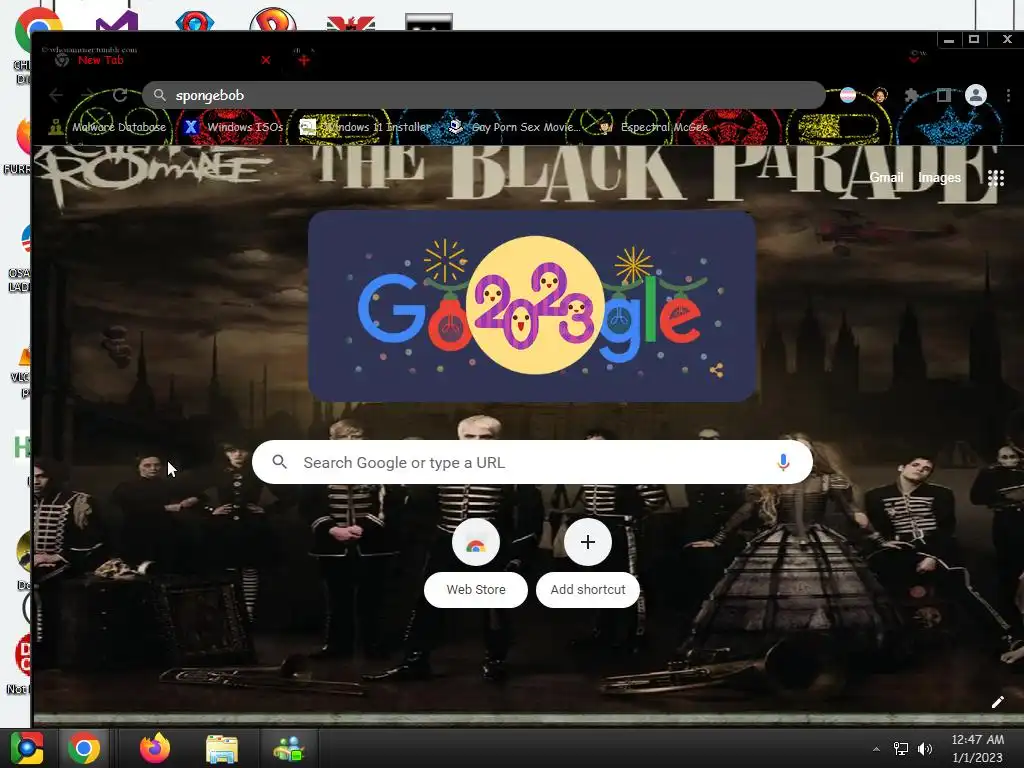This screenshot has height=768, width=1024.
Task: Switch to Chrome on the taskbar
Action: (84, 748)
